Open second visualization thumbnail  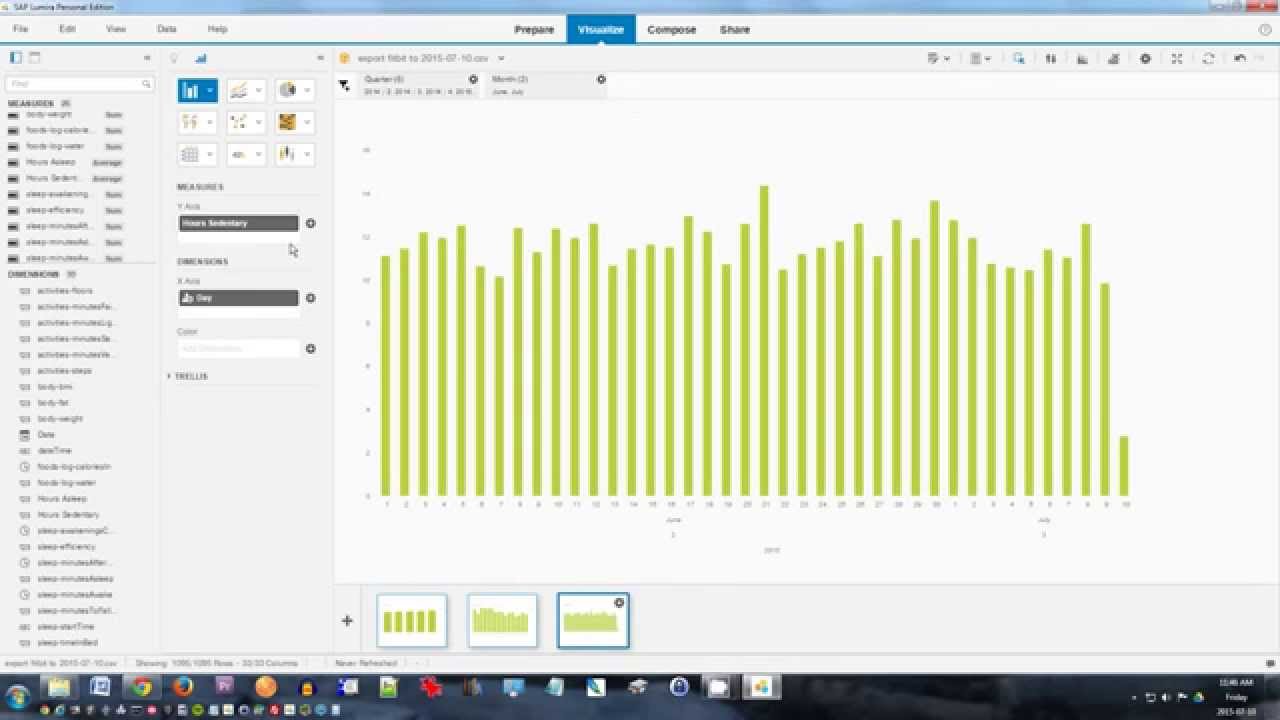[x=502, y=621]
